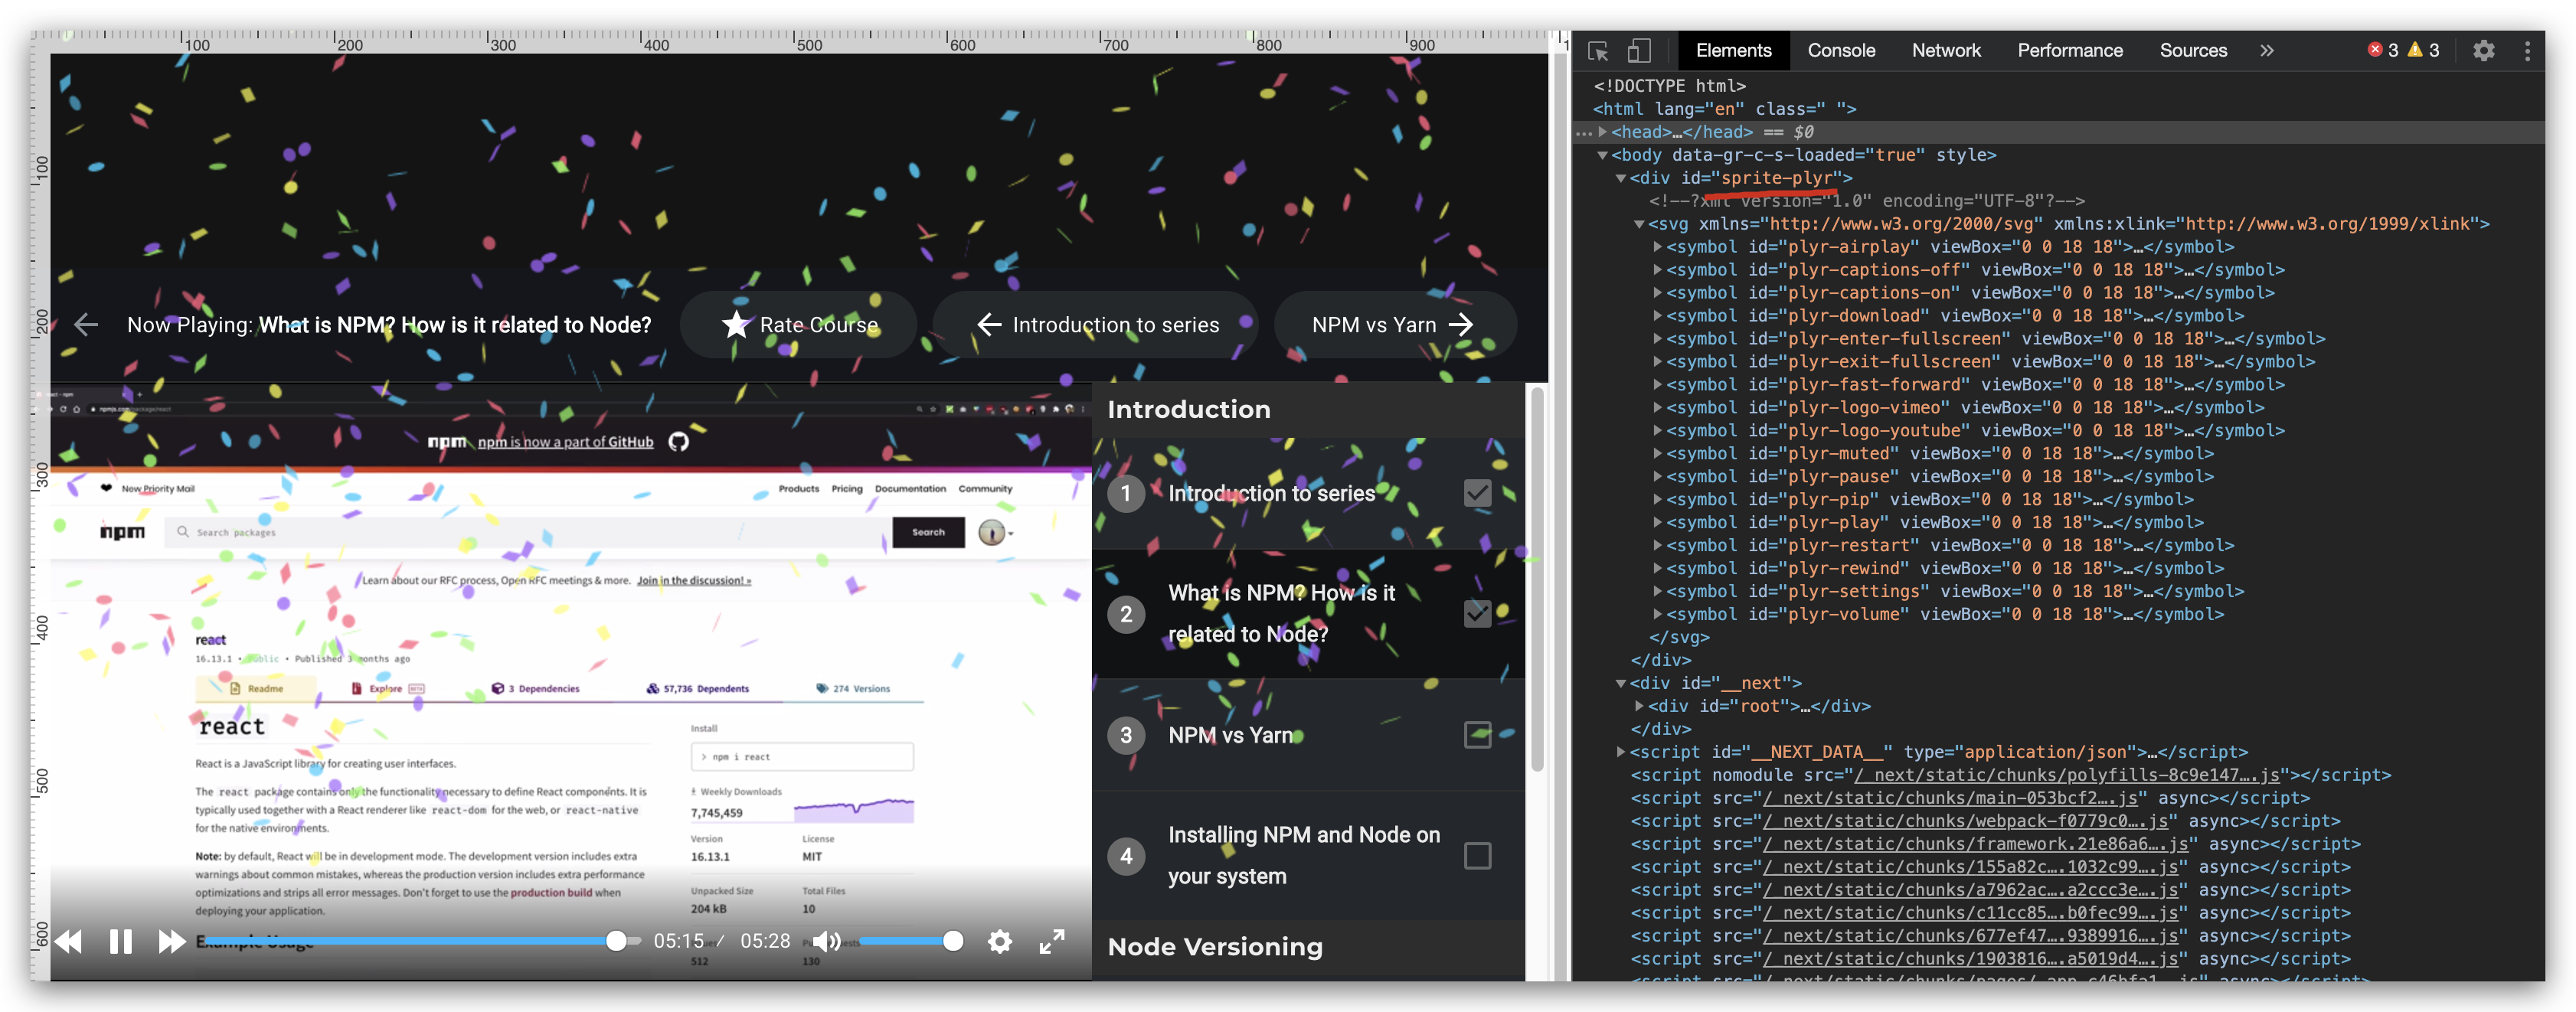Expand the root div node

point(1639,706)
